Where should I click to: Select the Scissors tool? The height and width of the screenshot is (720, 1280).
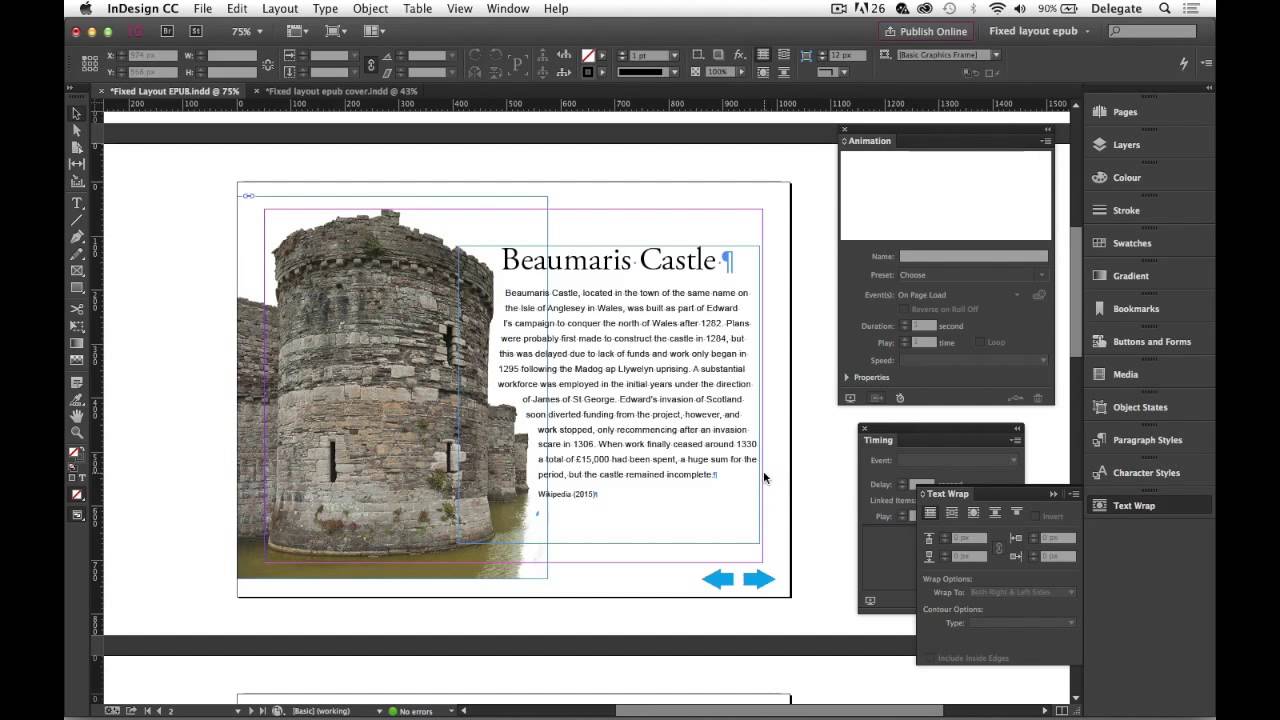point(77,309)
